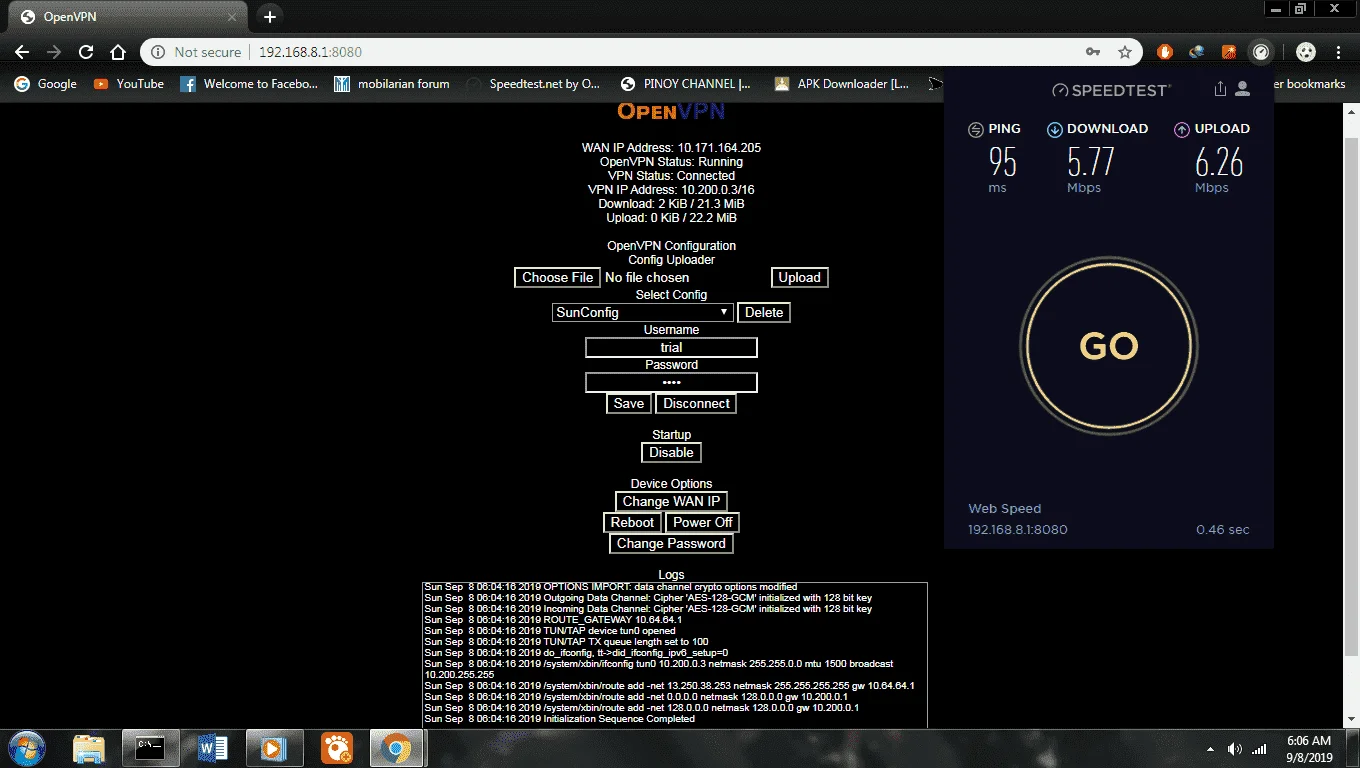Disconnect the VPN
Viewport: 1360px width, 768px height.
click(696, 403)
